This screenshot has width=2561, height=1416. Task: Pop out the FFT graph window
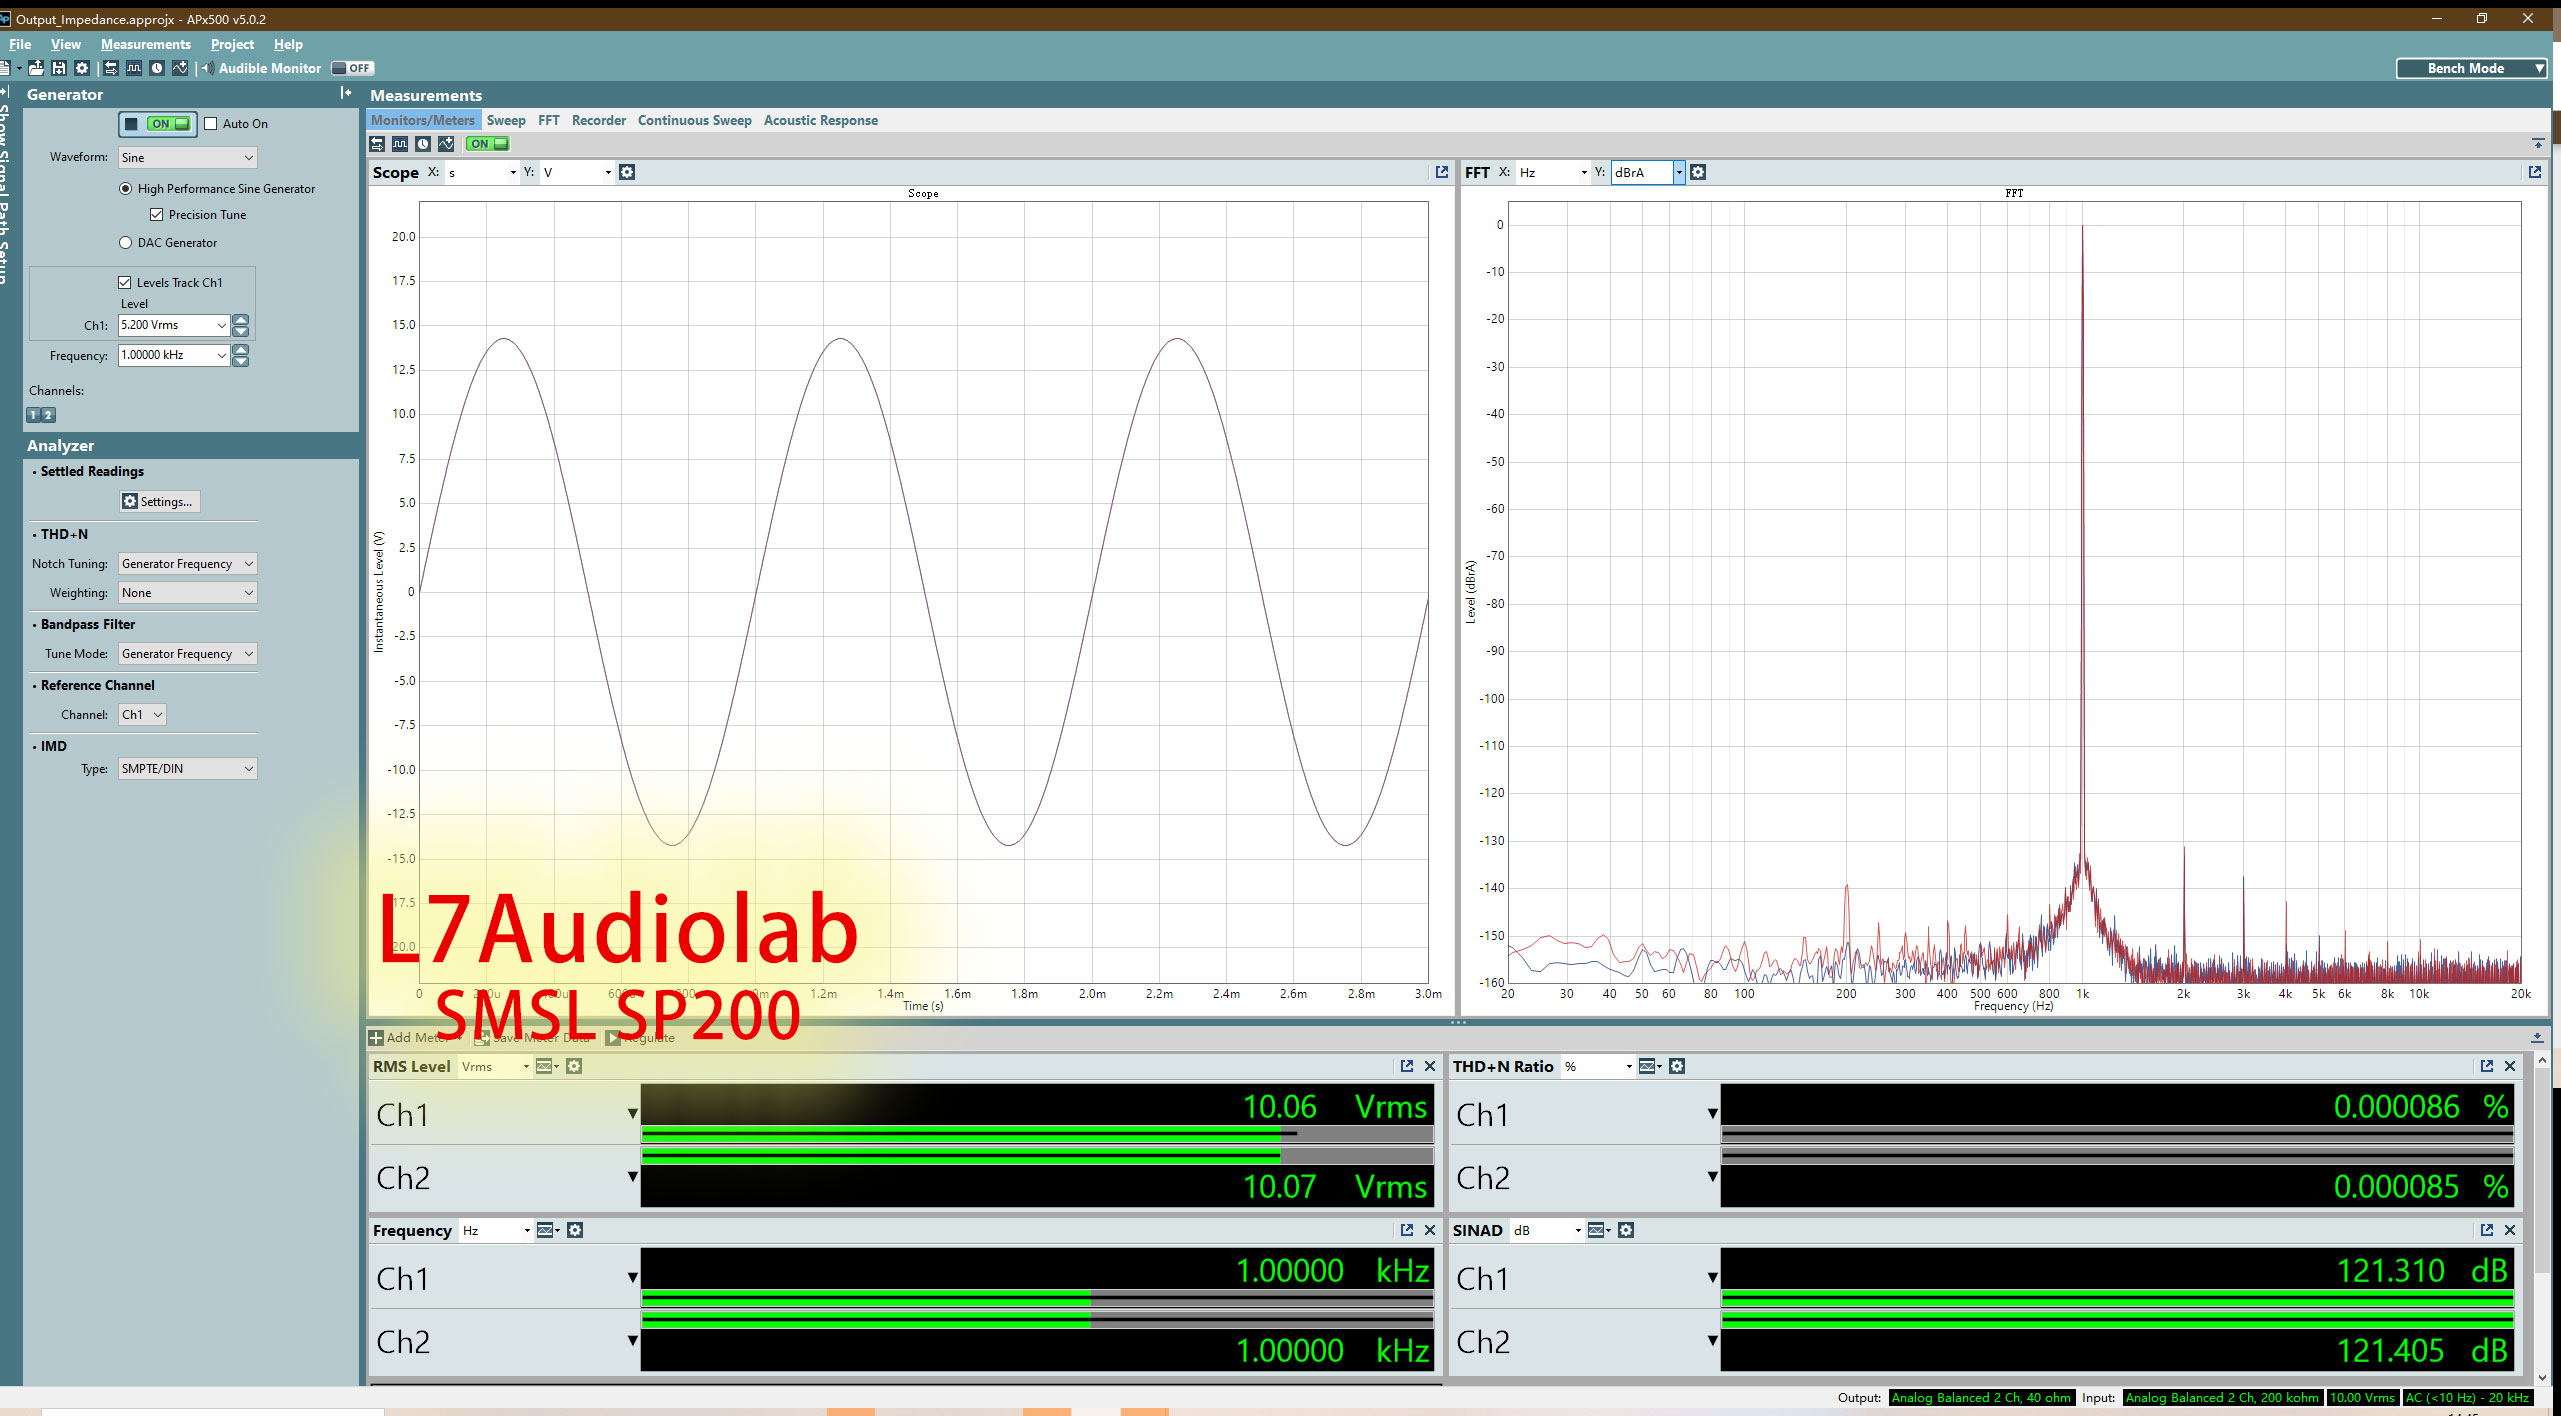[2535, 172]
